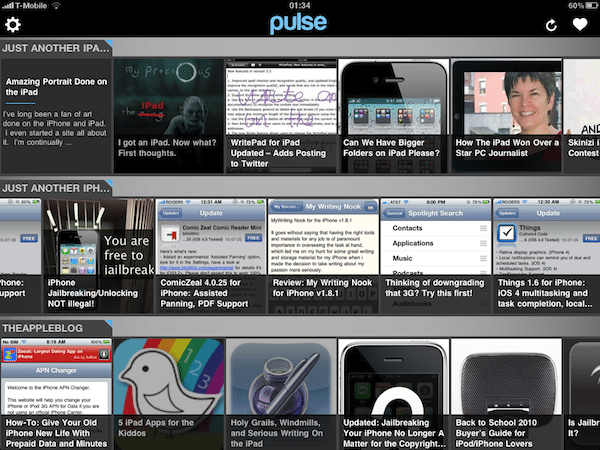Open 'Review: My Writing Nook' story
This screenshot has width=600, height=450.
click(324, 256)
